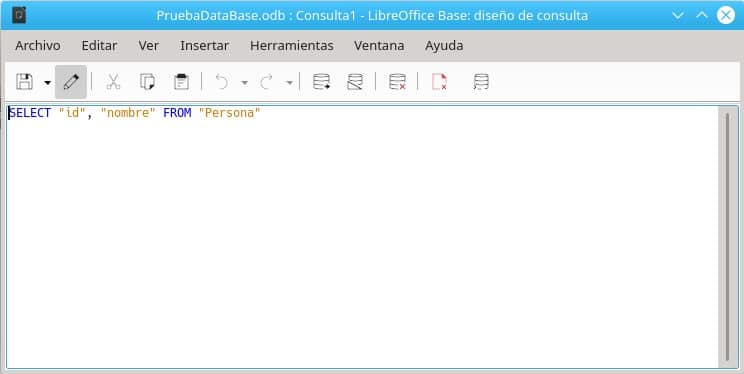Open the Save dropdown arrow
This screenshot has height=374, width=744.
point(47,83)
